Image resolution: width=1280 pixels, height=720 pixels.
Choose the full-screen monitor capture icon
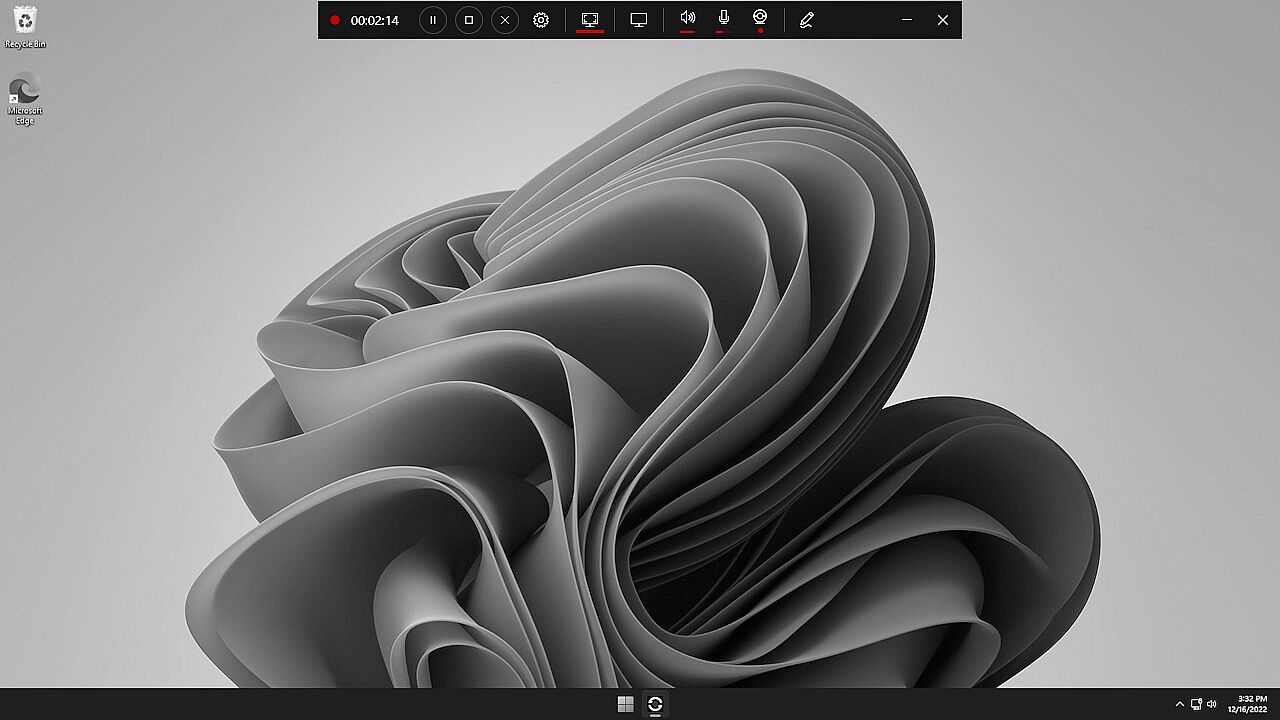pyautogui.click(x=639, y=20)
